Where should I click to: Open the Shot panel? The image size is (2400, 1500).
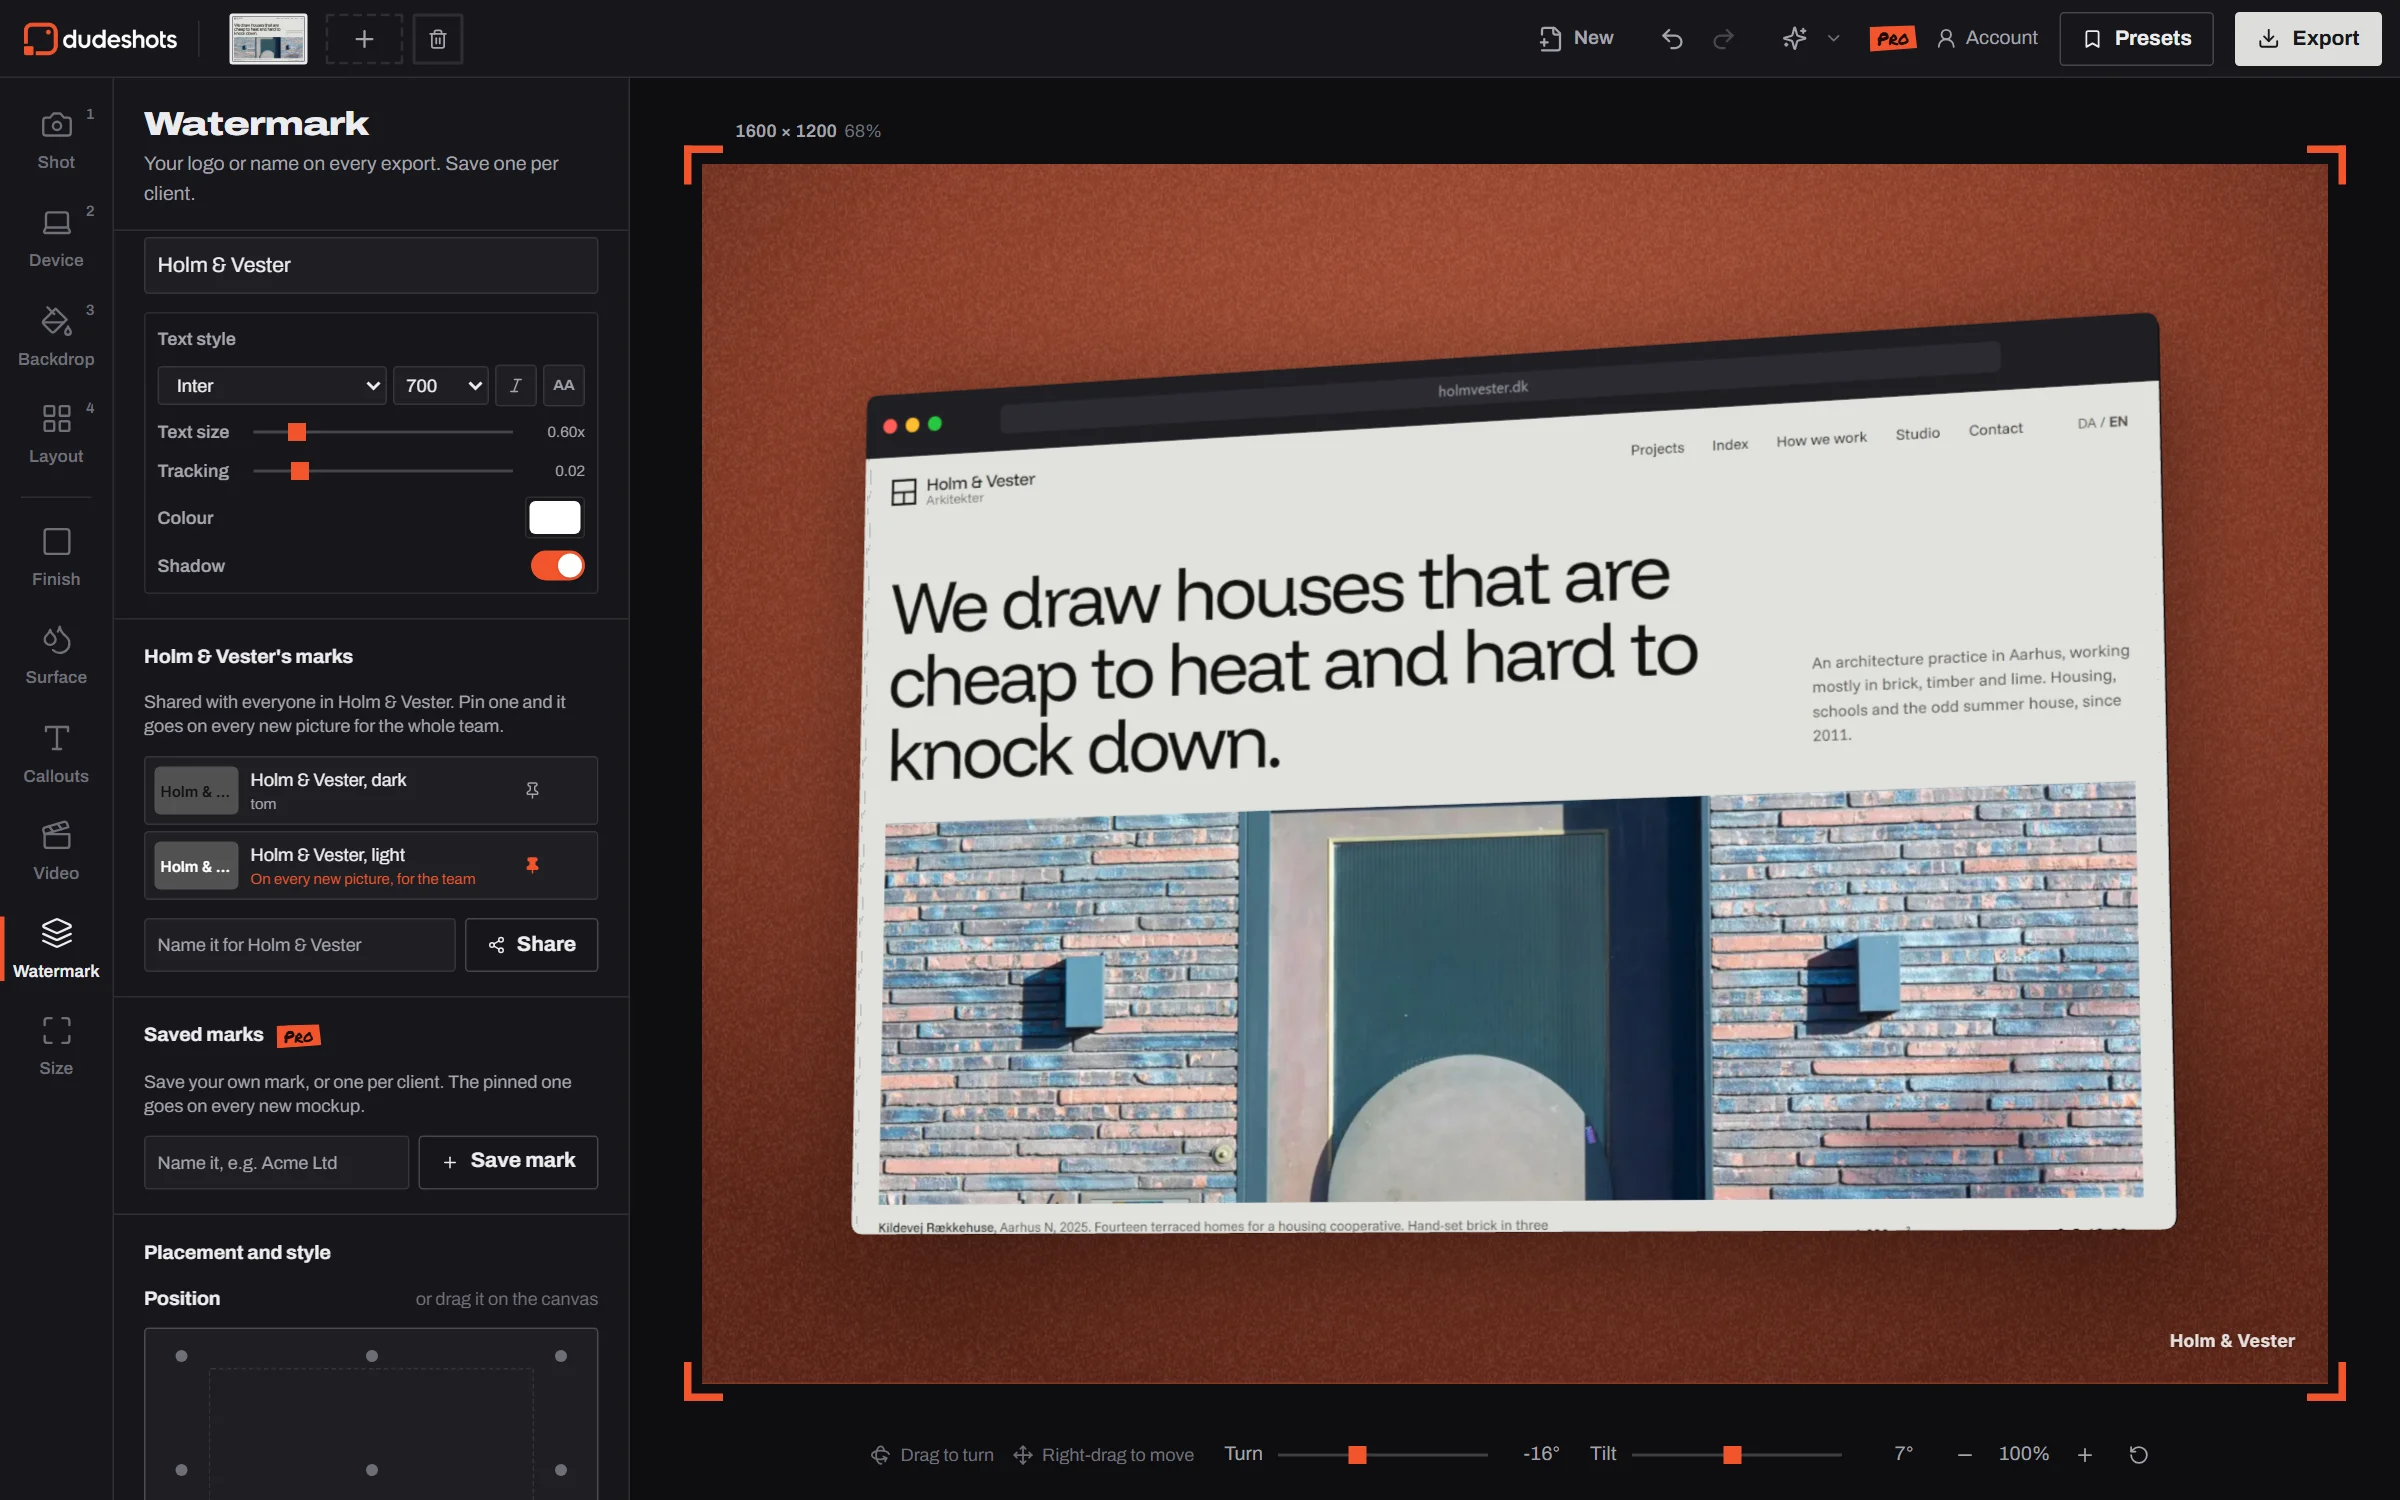point(56,140)
